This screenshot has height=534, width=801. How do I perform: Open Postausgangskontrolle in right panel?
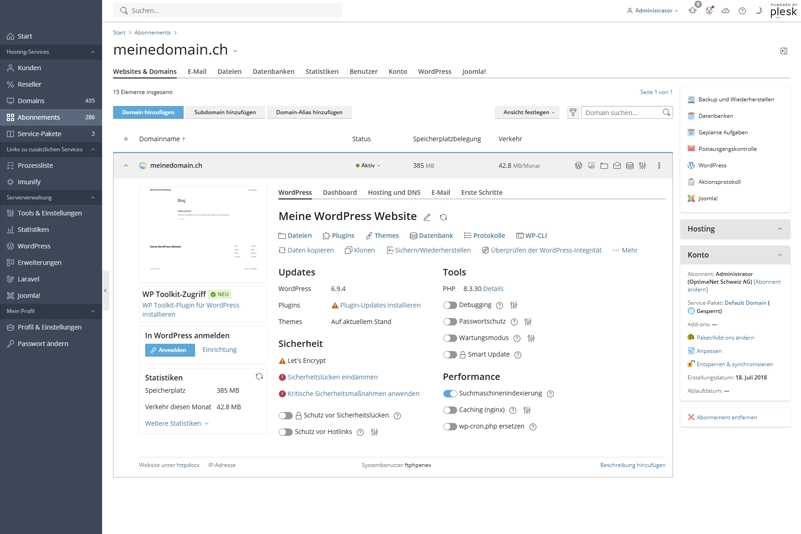click(x=727, y=149)
